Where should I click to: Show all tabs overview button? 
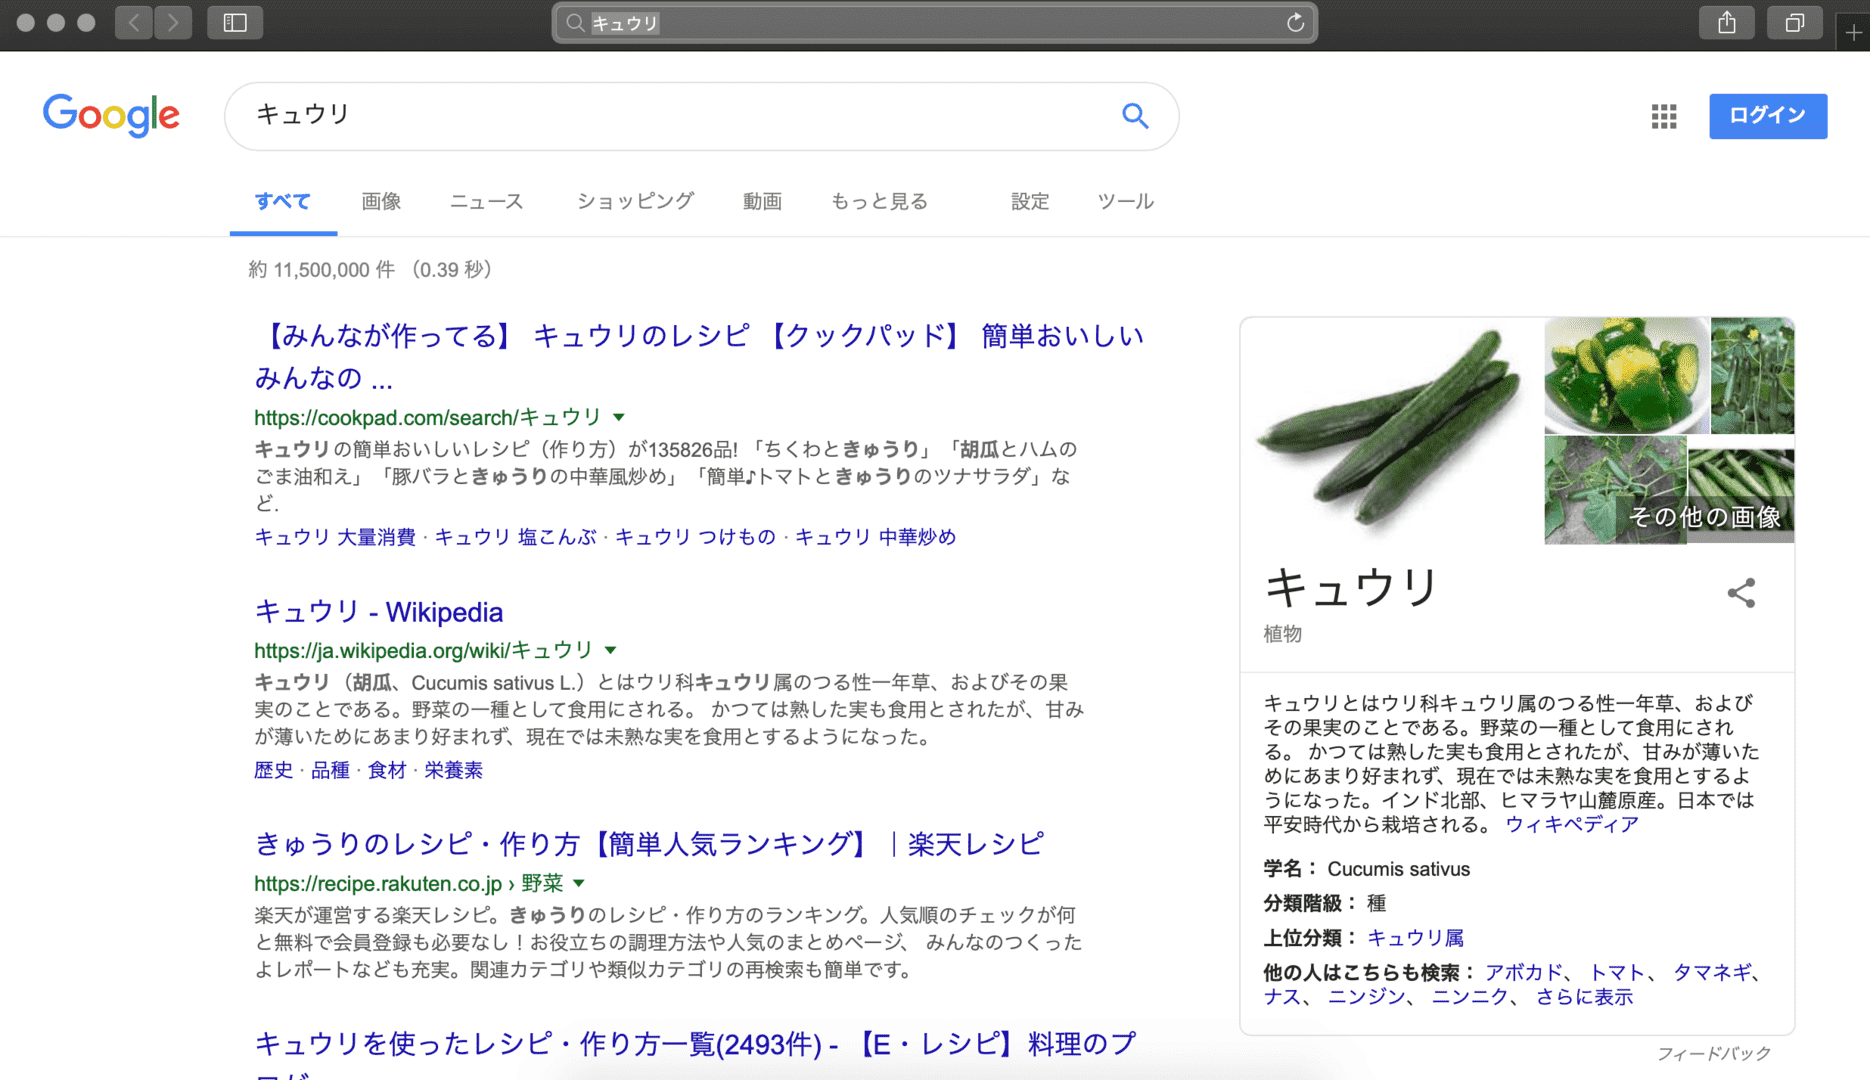1795,22
